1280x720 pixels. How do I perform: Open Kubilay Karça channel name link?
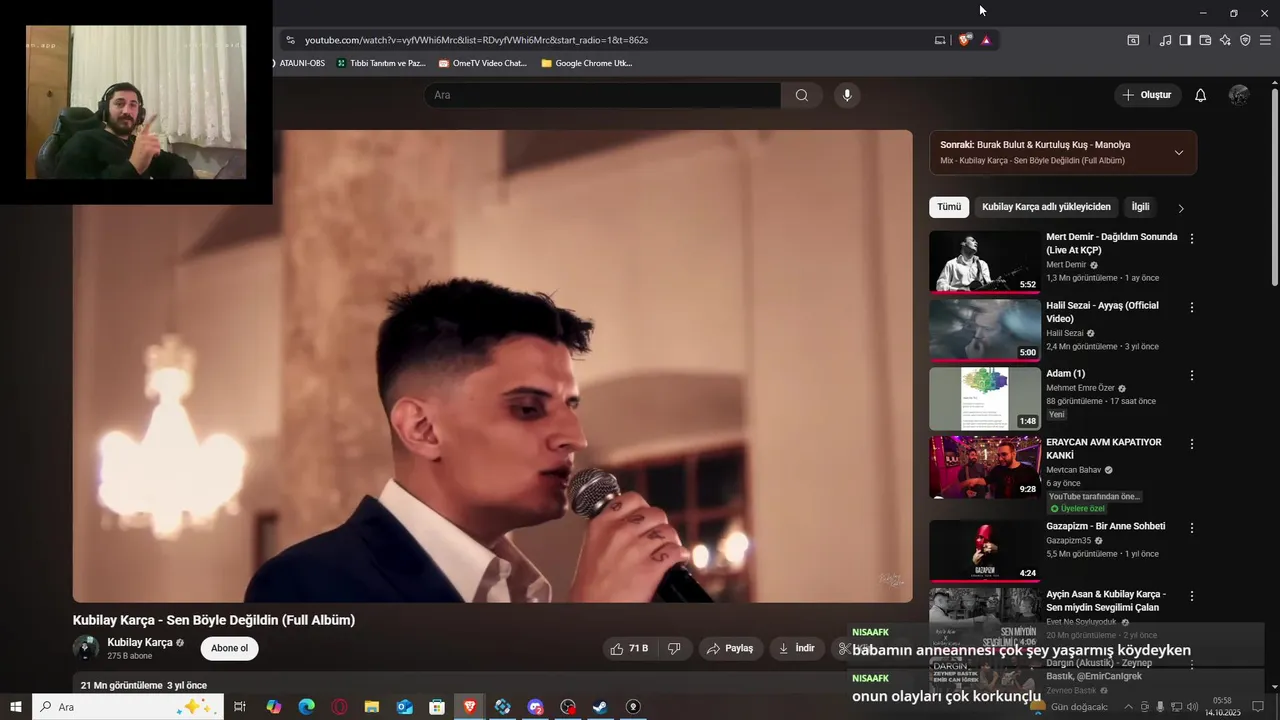pyautogui.click(x=140, y=642)
